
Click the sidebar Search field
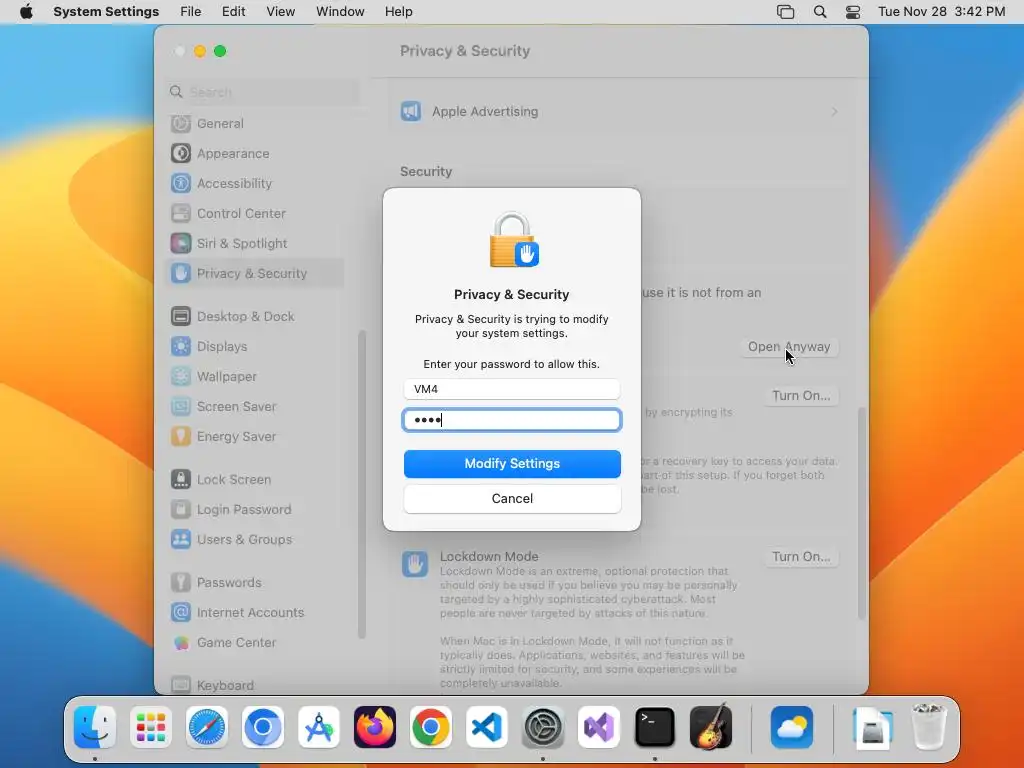point(262,92)
